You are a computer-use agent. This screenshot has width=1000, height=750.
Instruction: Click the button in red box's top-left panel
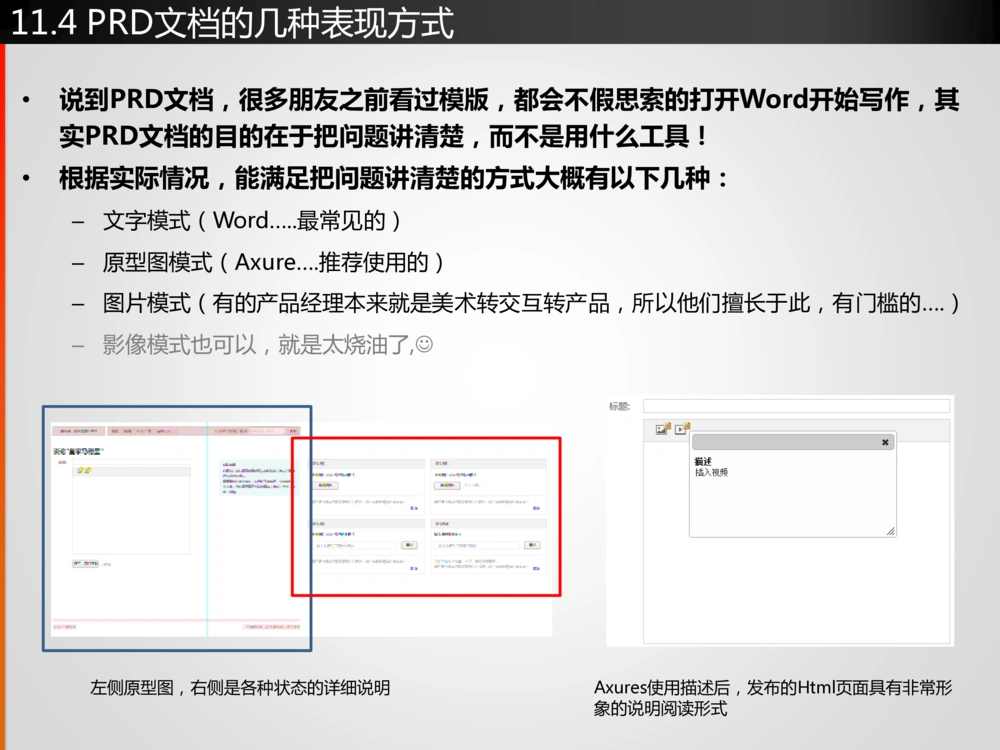click(327, 485)
